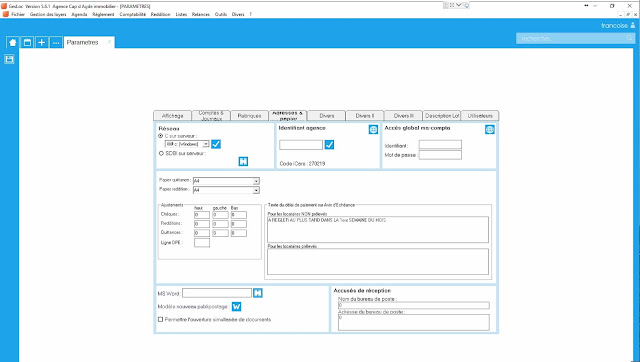Image resolution: width=640 pixels, height=362 pixels.
Task: Open user profile icon next to francoise
Action: pos(633,25)
